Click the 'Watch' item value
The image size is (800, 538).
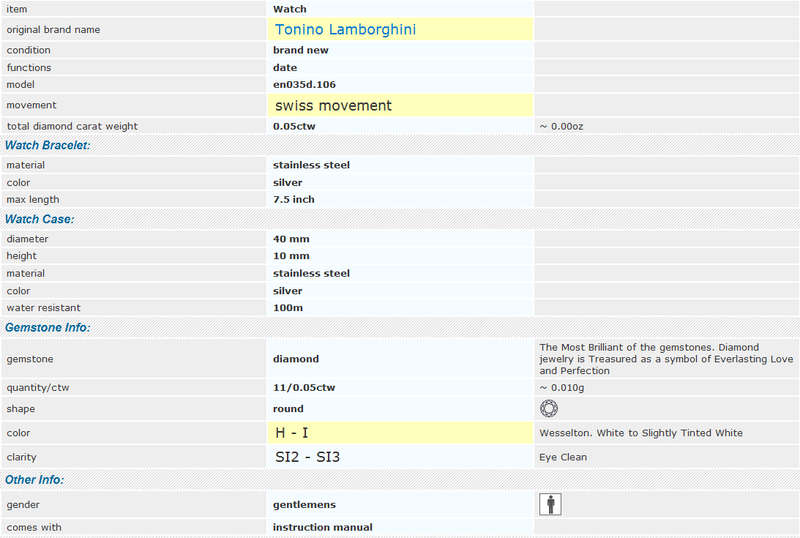[290, 9]
